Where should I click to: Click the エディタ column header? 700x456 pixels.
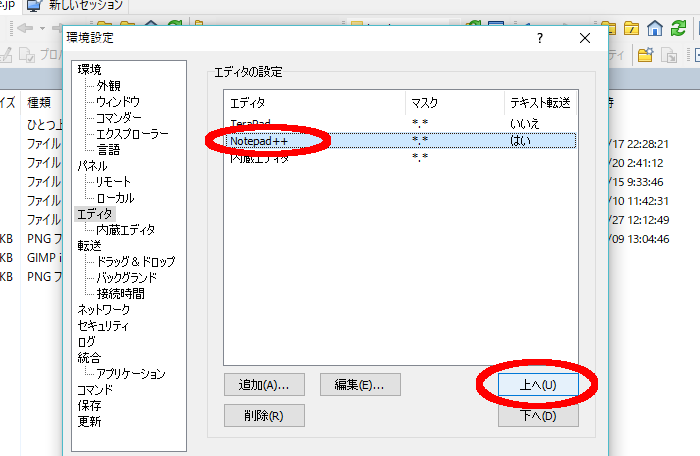[315, 103]
